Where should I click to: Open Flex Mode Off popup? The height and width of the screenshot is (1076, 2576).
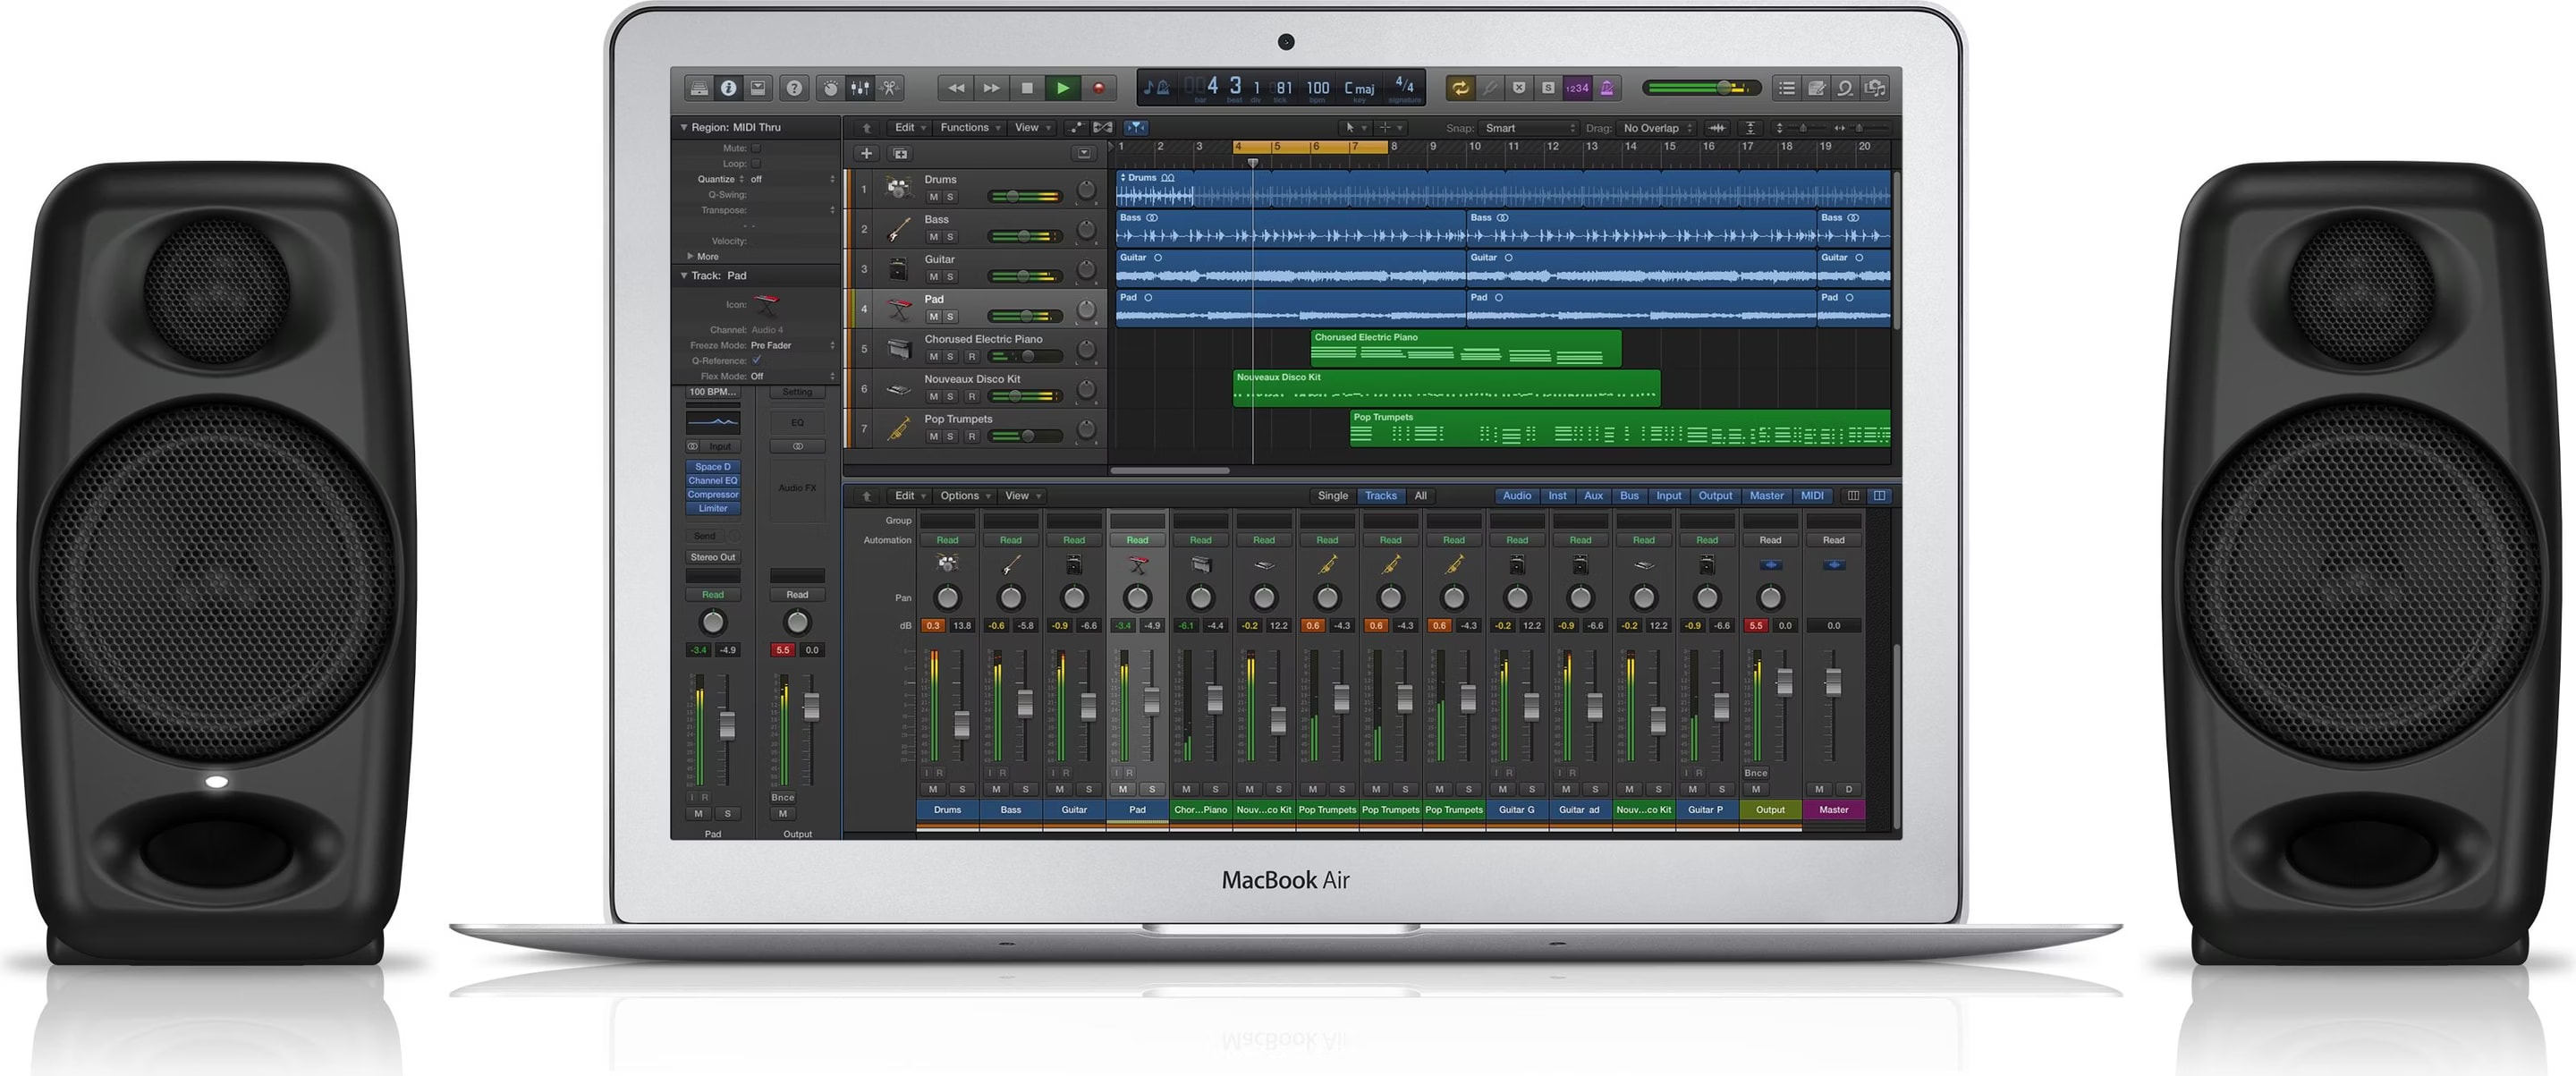coord(792,377)
